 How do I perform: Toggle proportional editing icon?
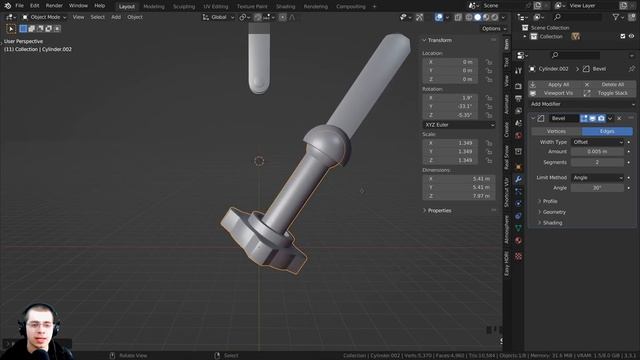coord(282,17)
